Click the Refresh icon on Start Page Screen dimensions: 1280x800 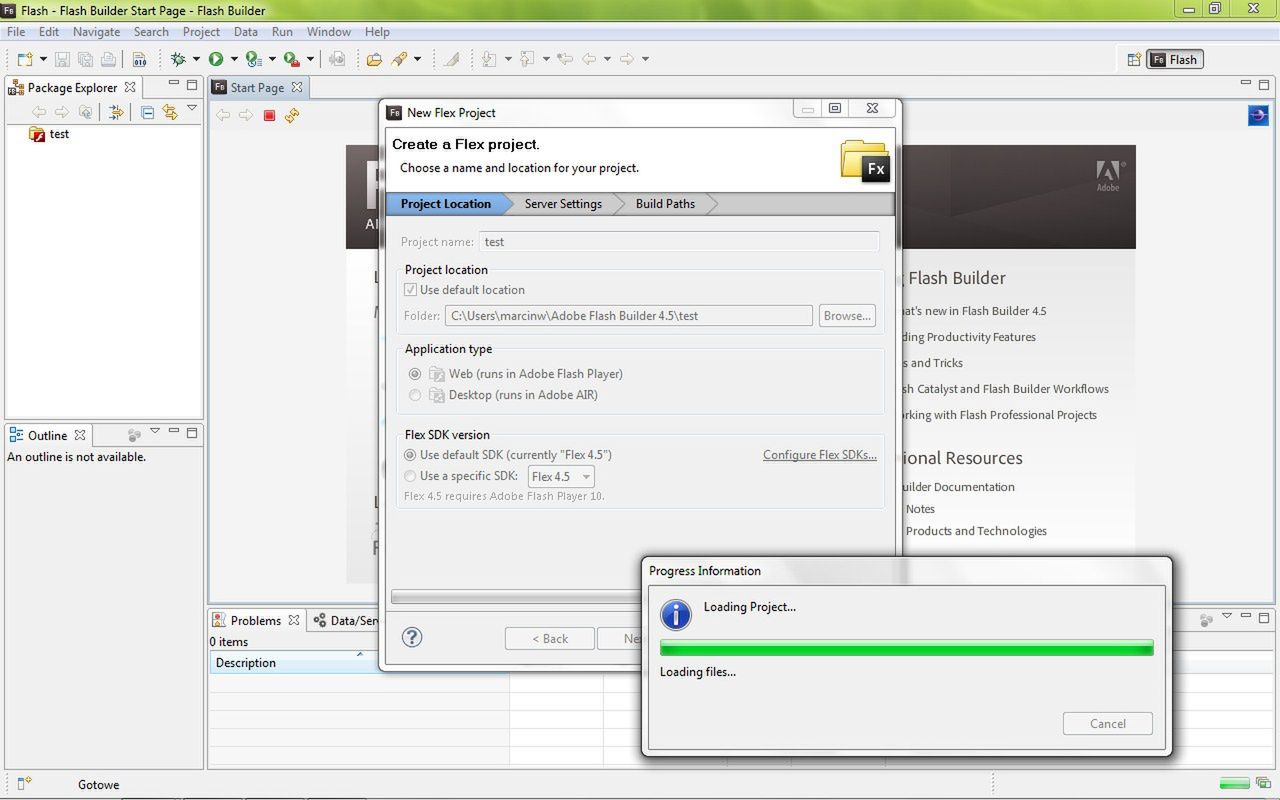tap(292, 115)
